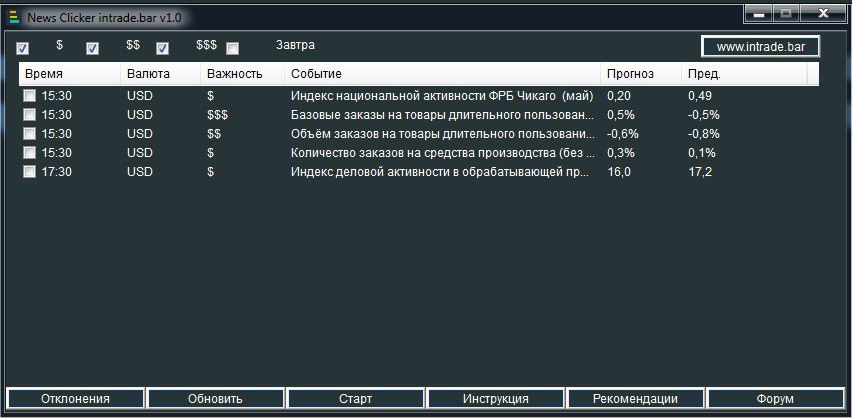Enable the Завтра (tomorrow) checkbox
The height and width of the screenshot is (418, 852).
233,48
